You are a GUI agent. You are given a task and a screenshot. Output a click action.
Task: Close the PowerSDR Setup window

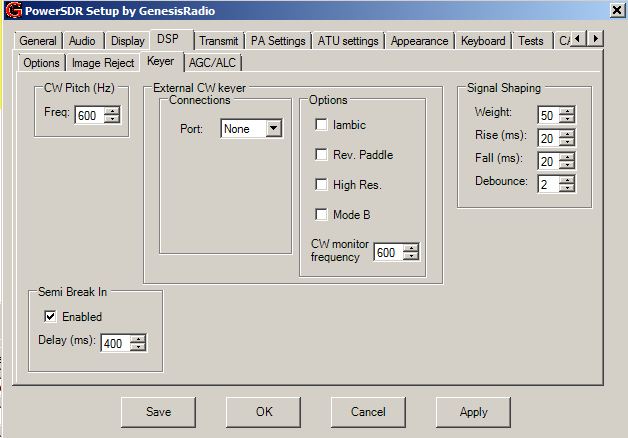click(617, 10)
